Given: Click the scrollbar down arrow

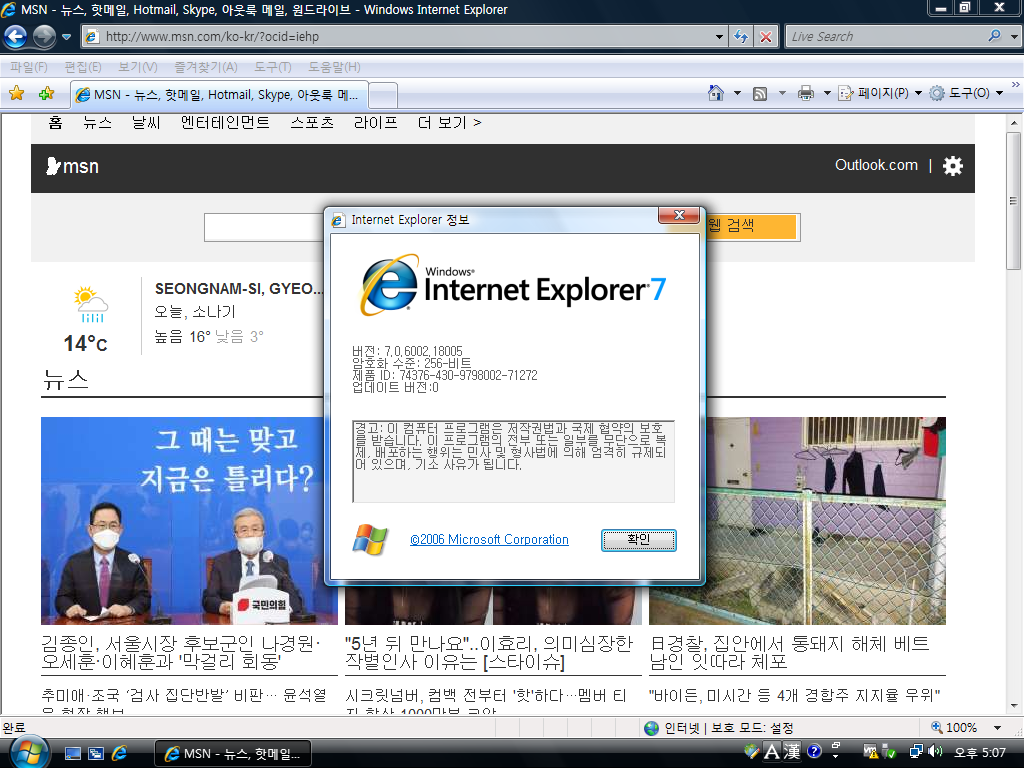Looking at the screenshot, I should pyautogui.click(x=1013, y=706).
